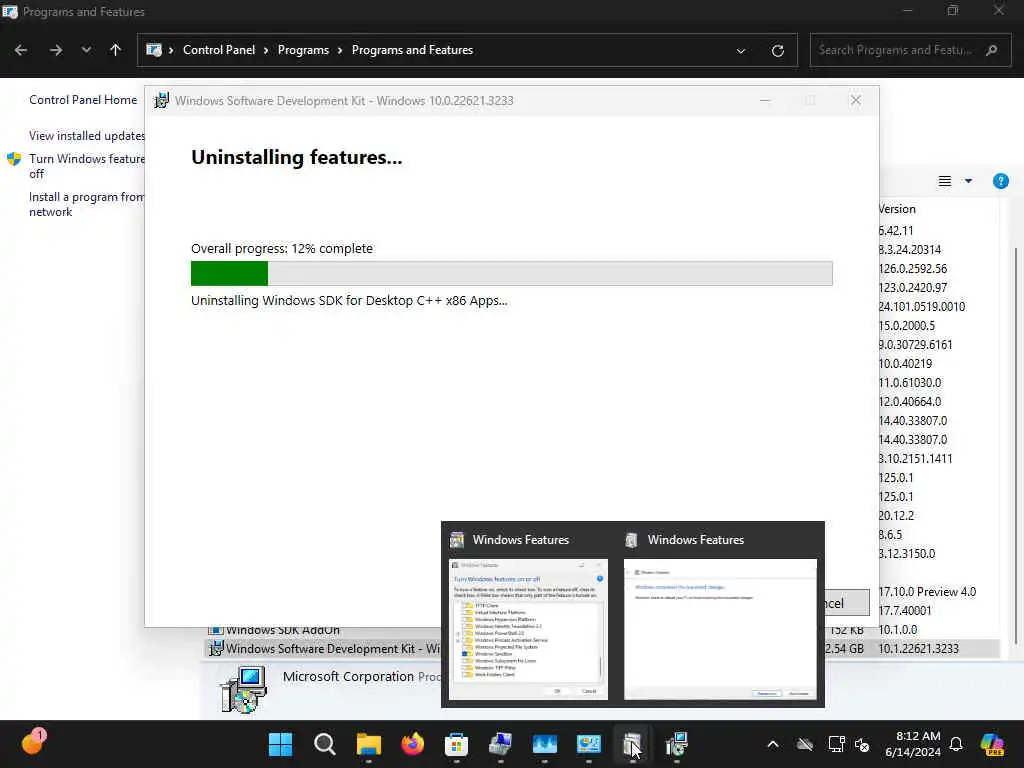Open the view options dropdown arrow

pyautogui.click(x=968, y=181)
